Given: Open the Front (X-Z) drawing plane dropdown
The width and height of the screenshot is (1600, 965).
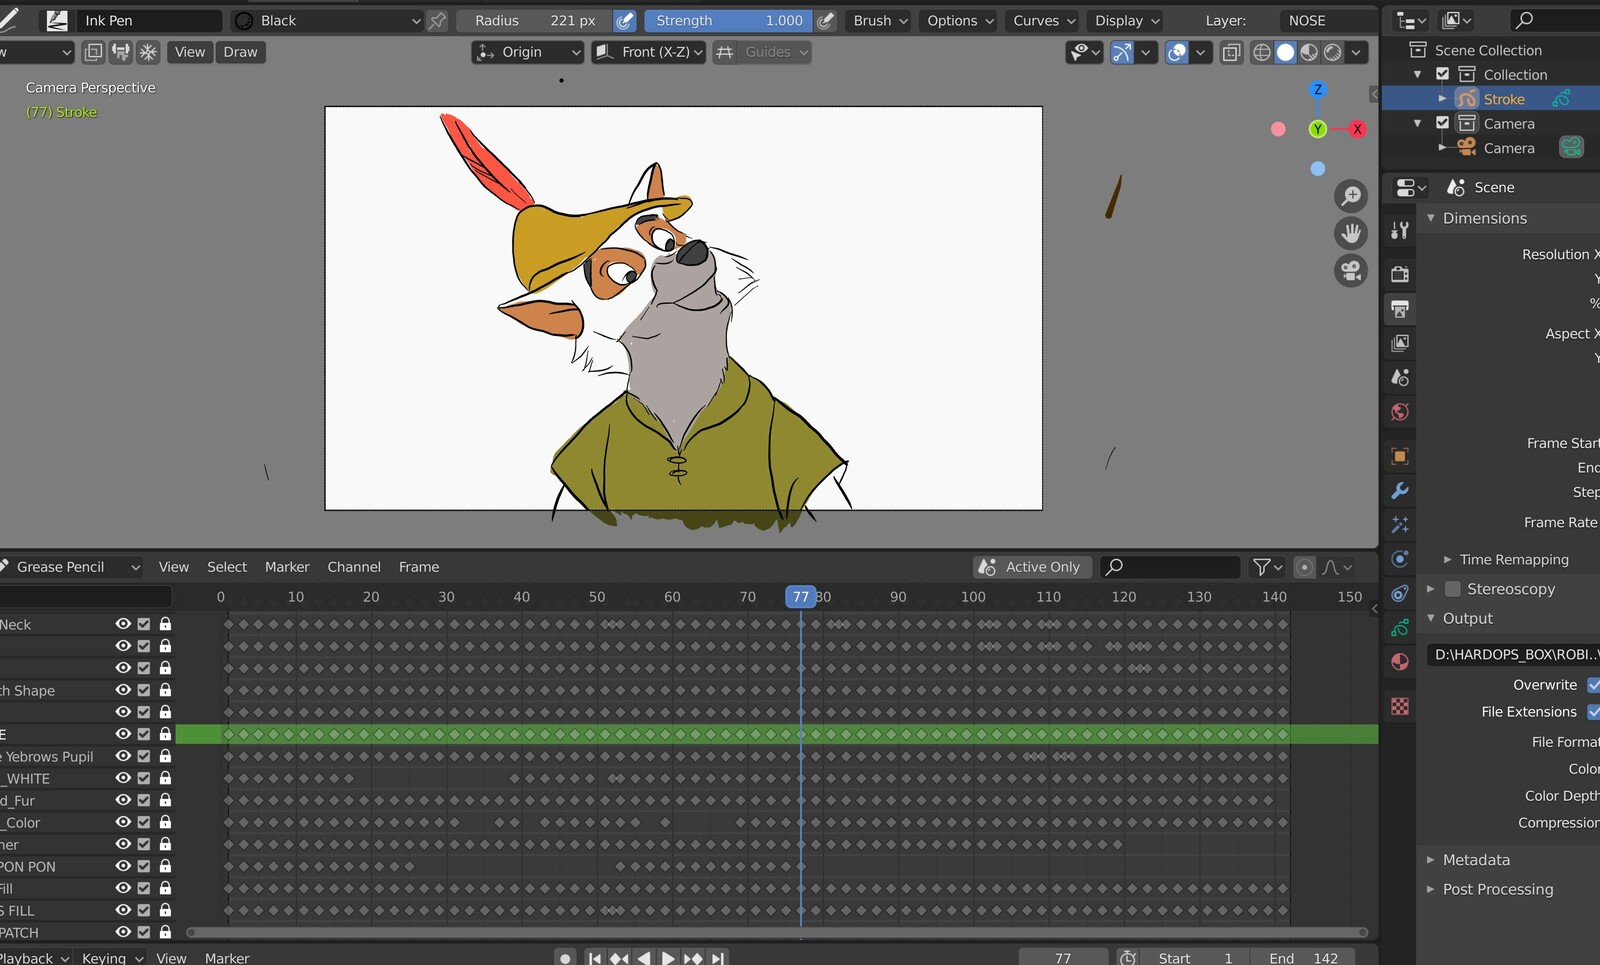Looking at the screenshot, I should (x=649, y=52).
